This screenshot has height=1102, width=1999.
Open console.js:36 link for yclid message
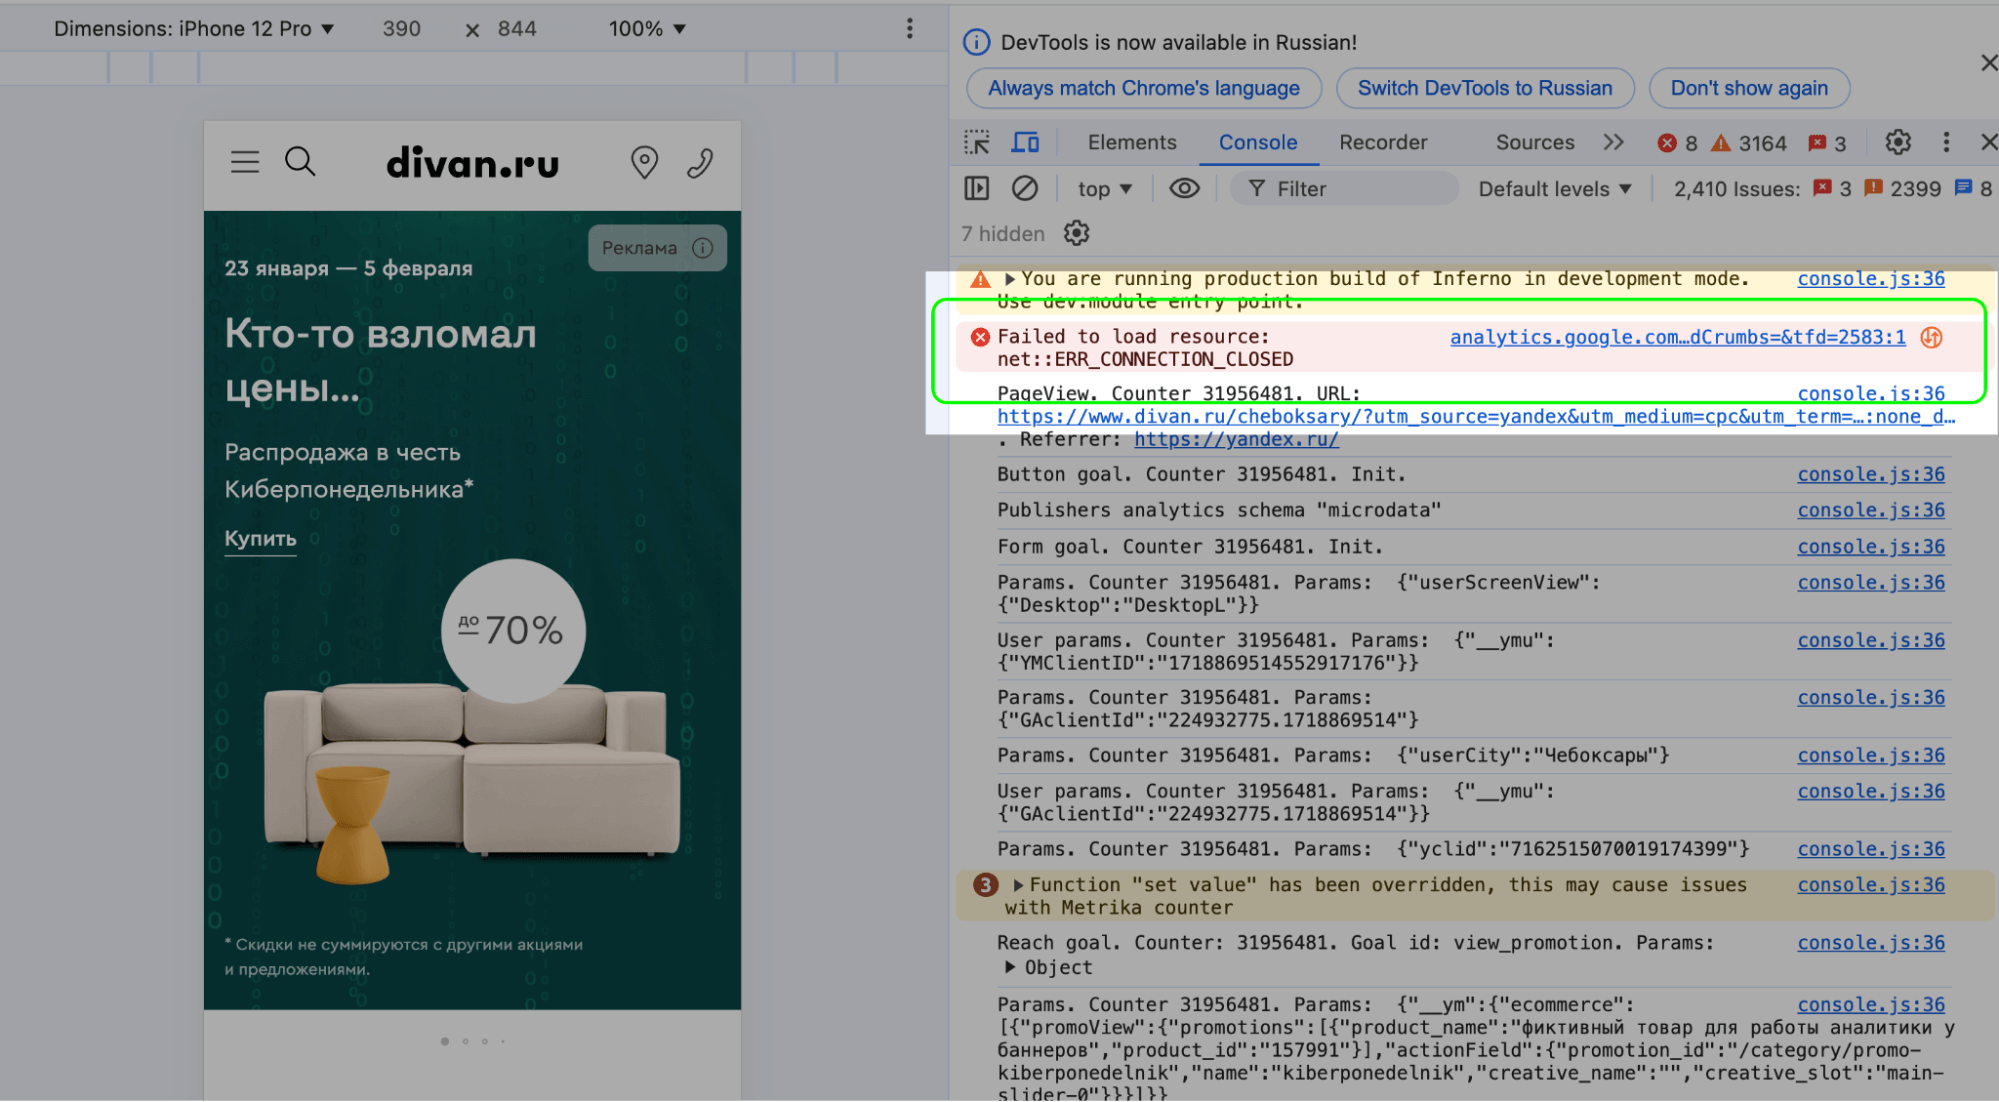[x=1871, y=849]
